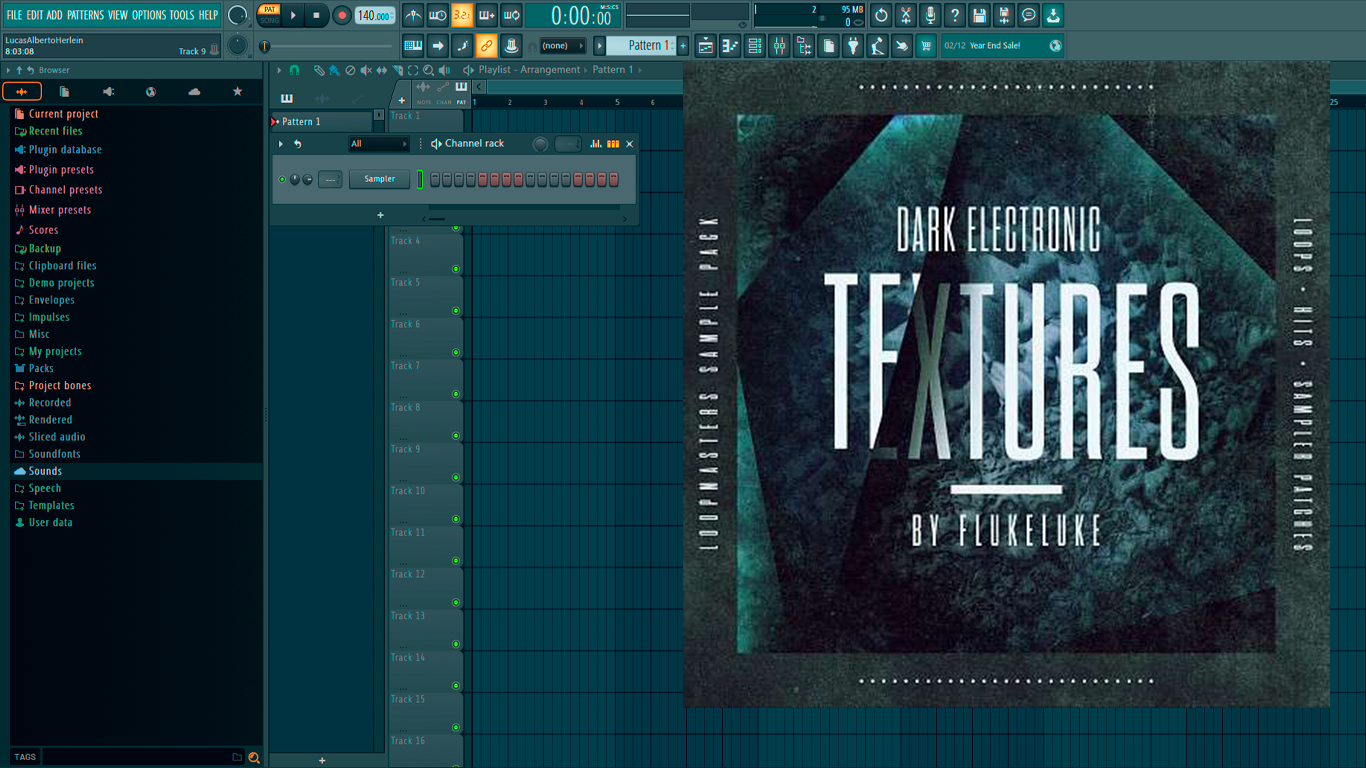Toggle multilink to controllers link icon
1366x768 pixels.
click(x=487, y=46)
